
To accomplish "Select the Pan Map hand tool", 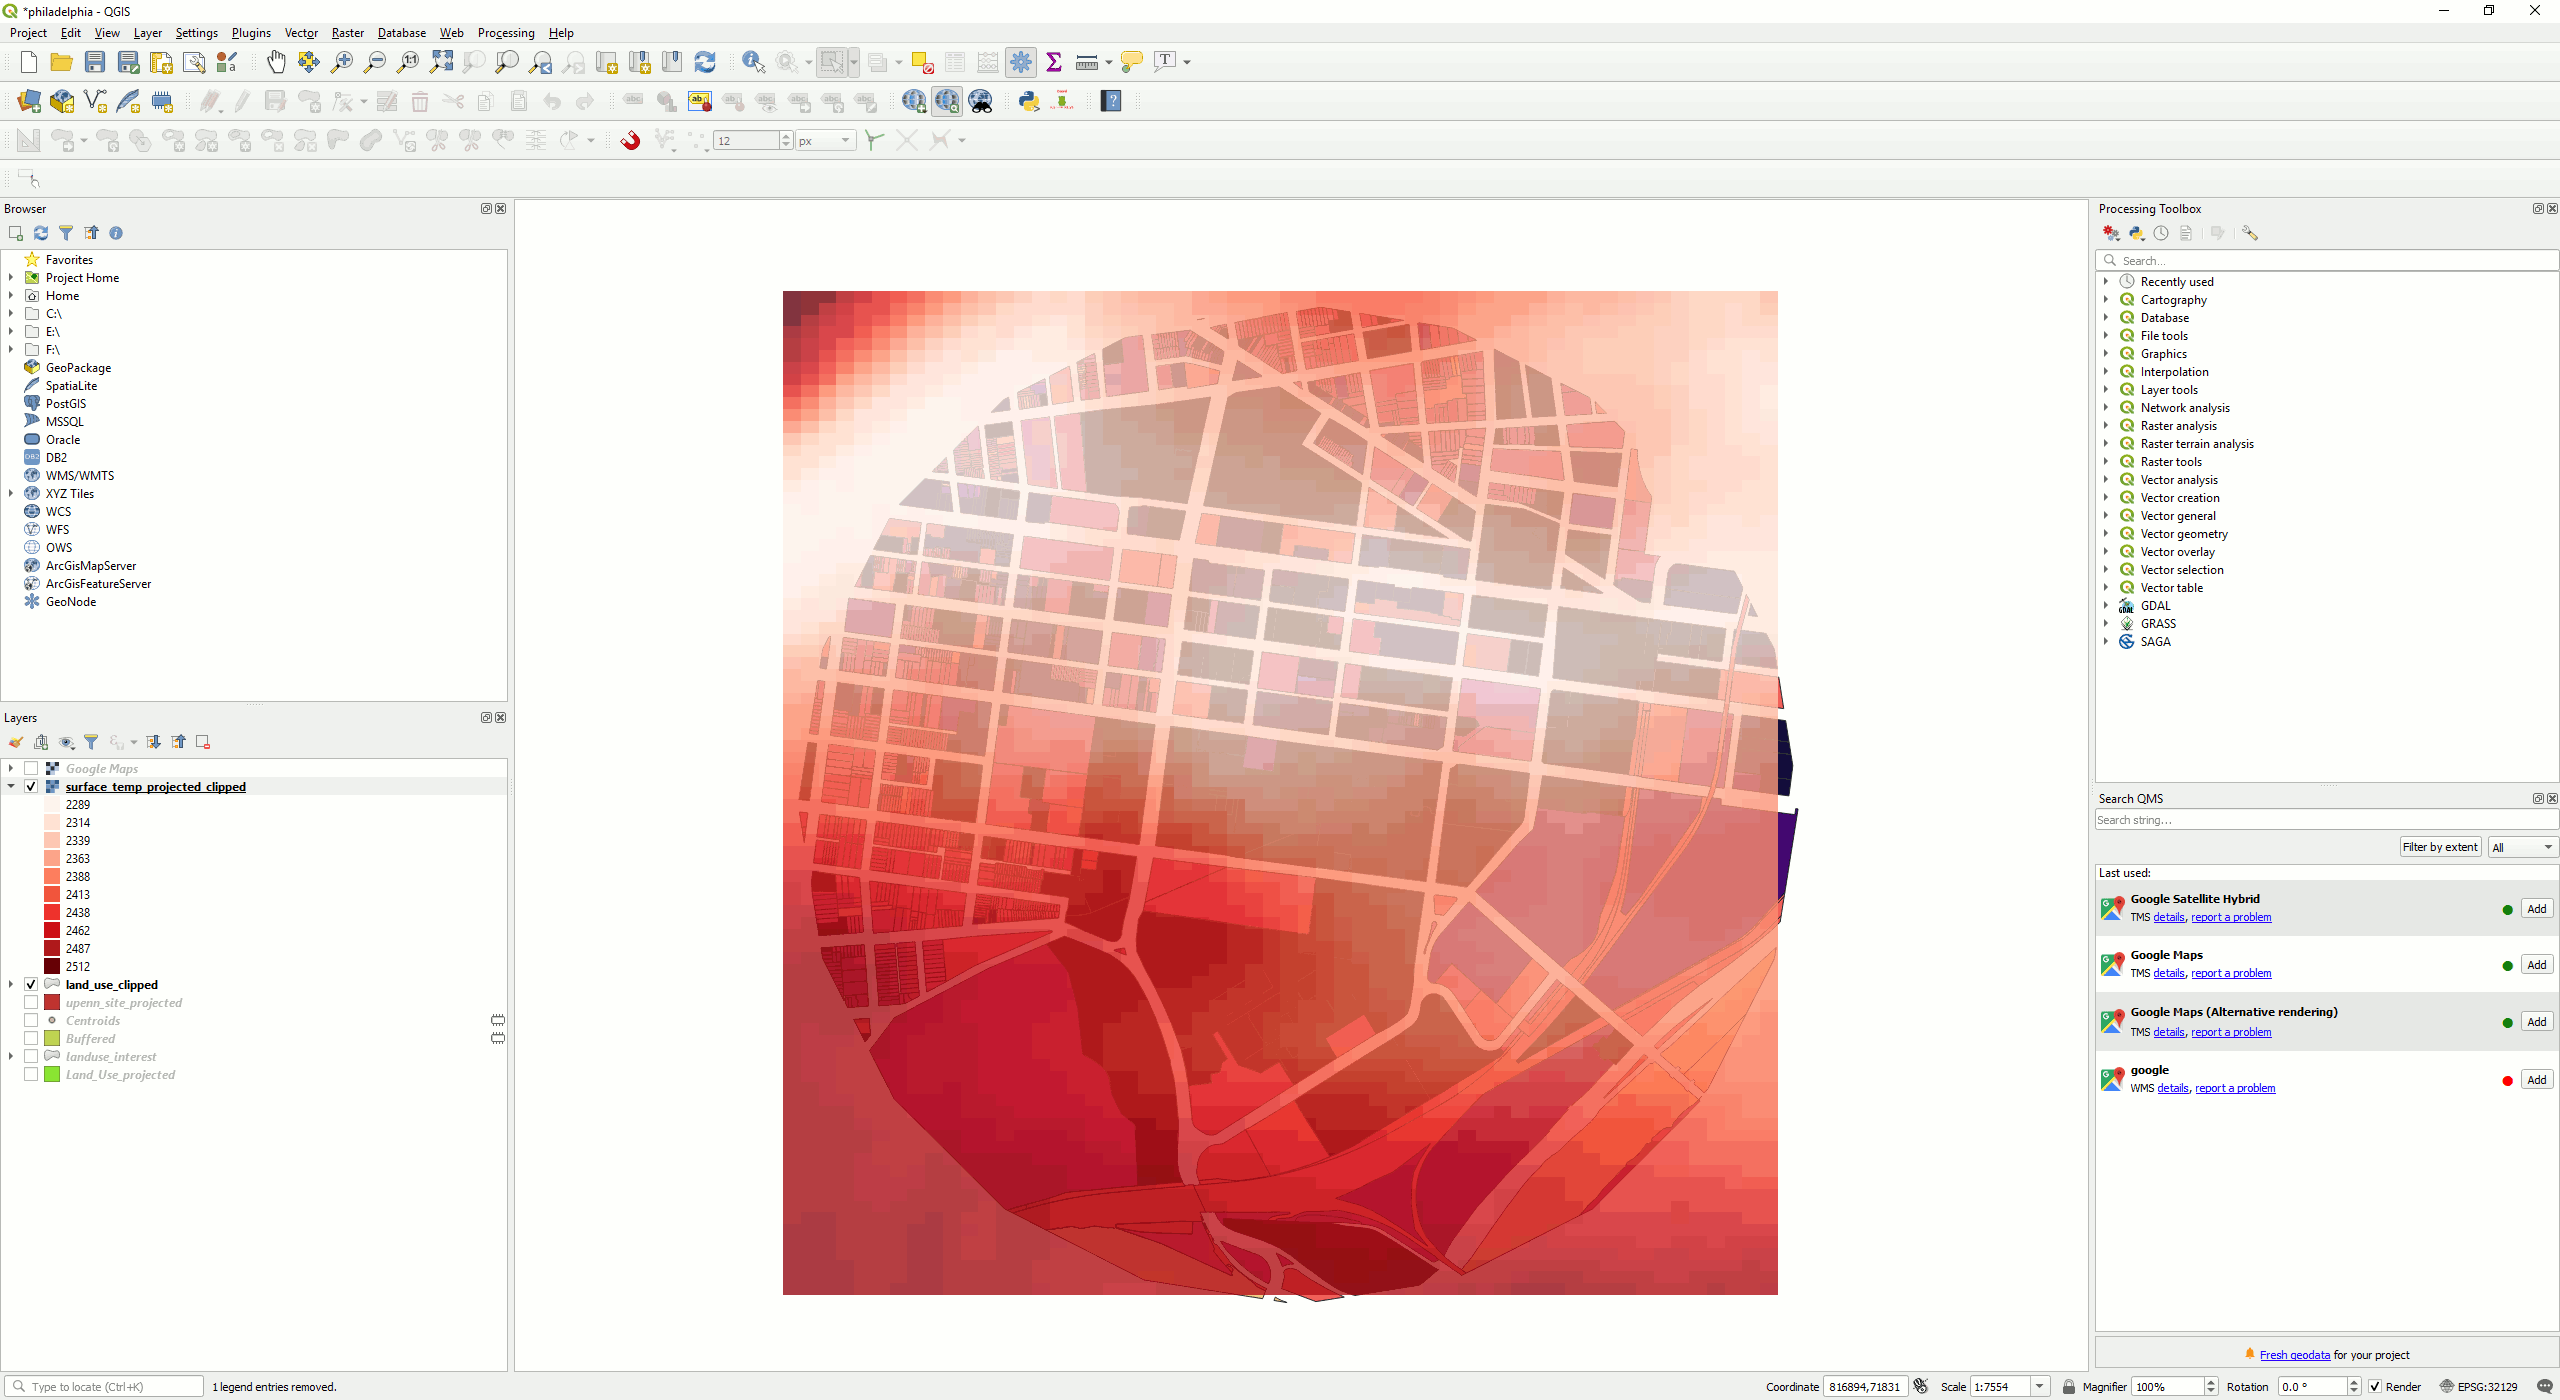I will tap(276, 62).
